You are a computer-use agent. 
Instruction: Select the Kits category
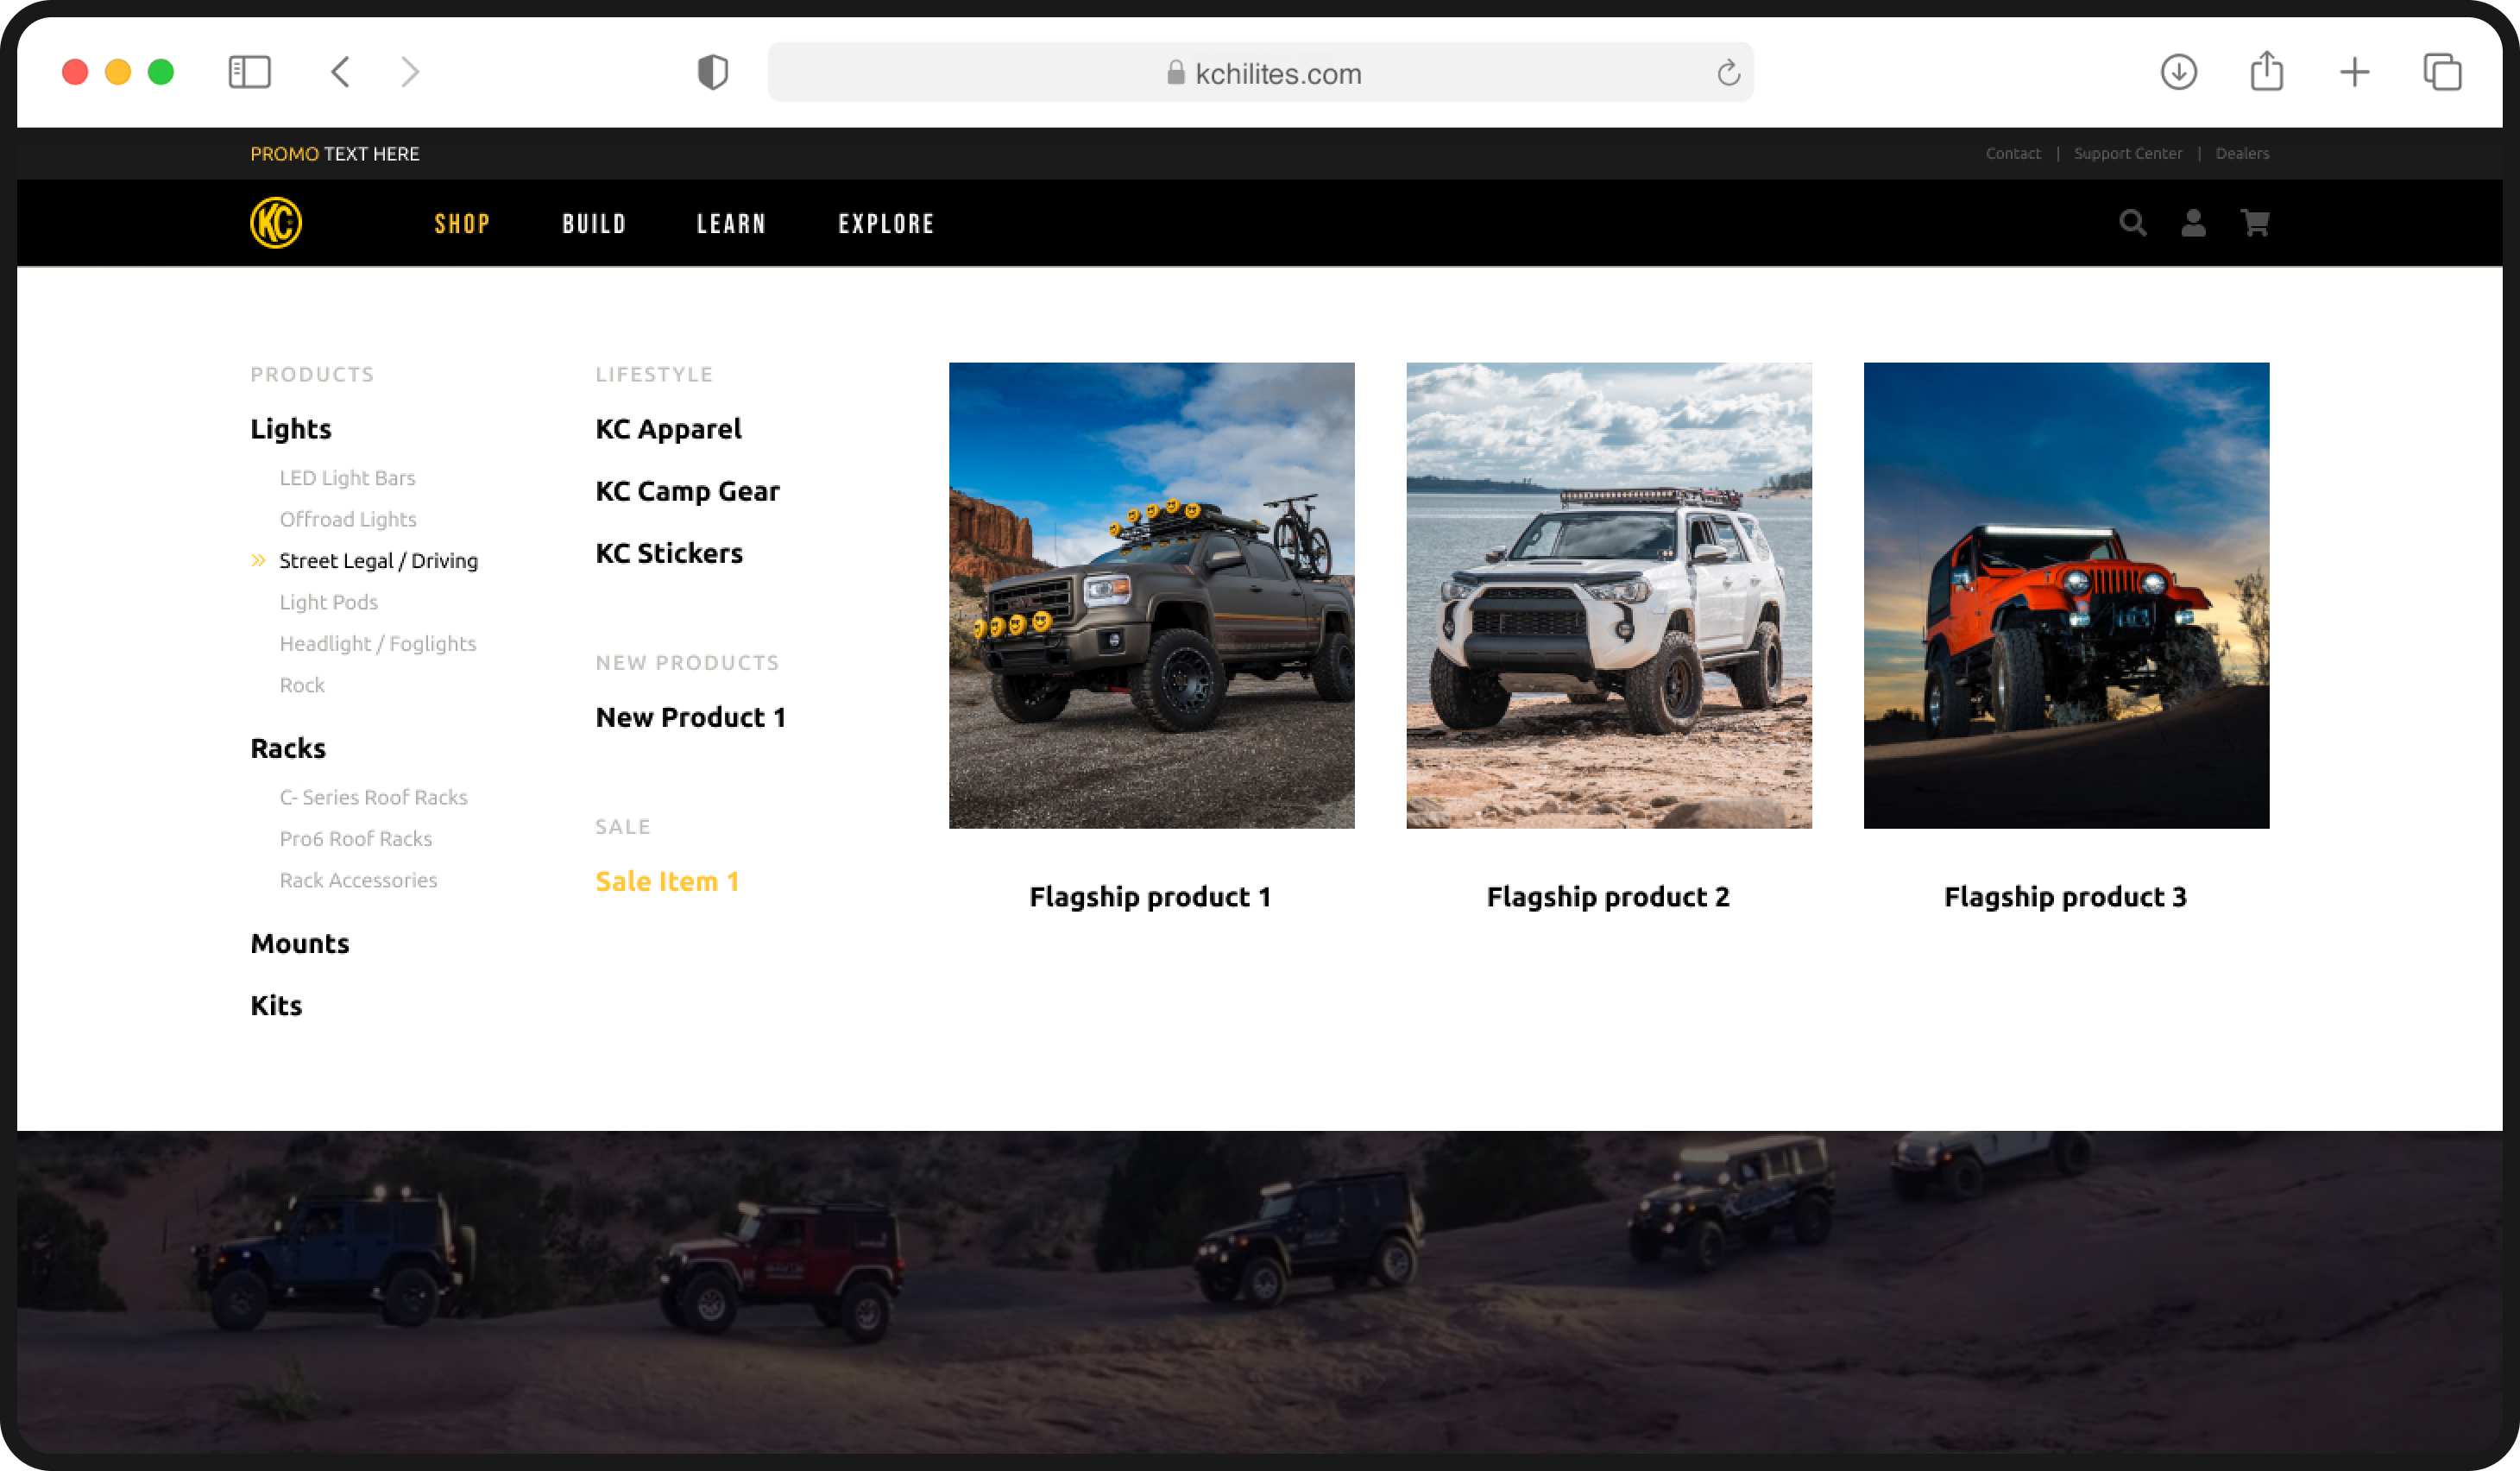point(276,1005)
